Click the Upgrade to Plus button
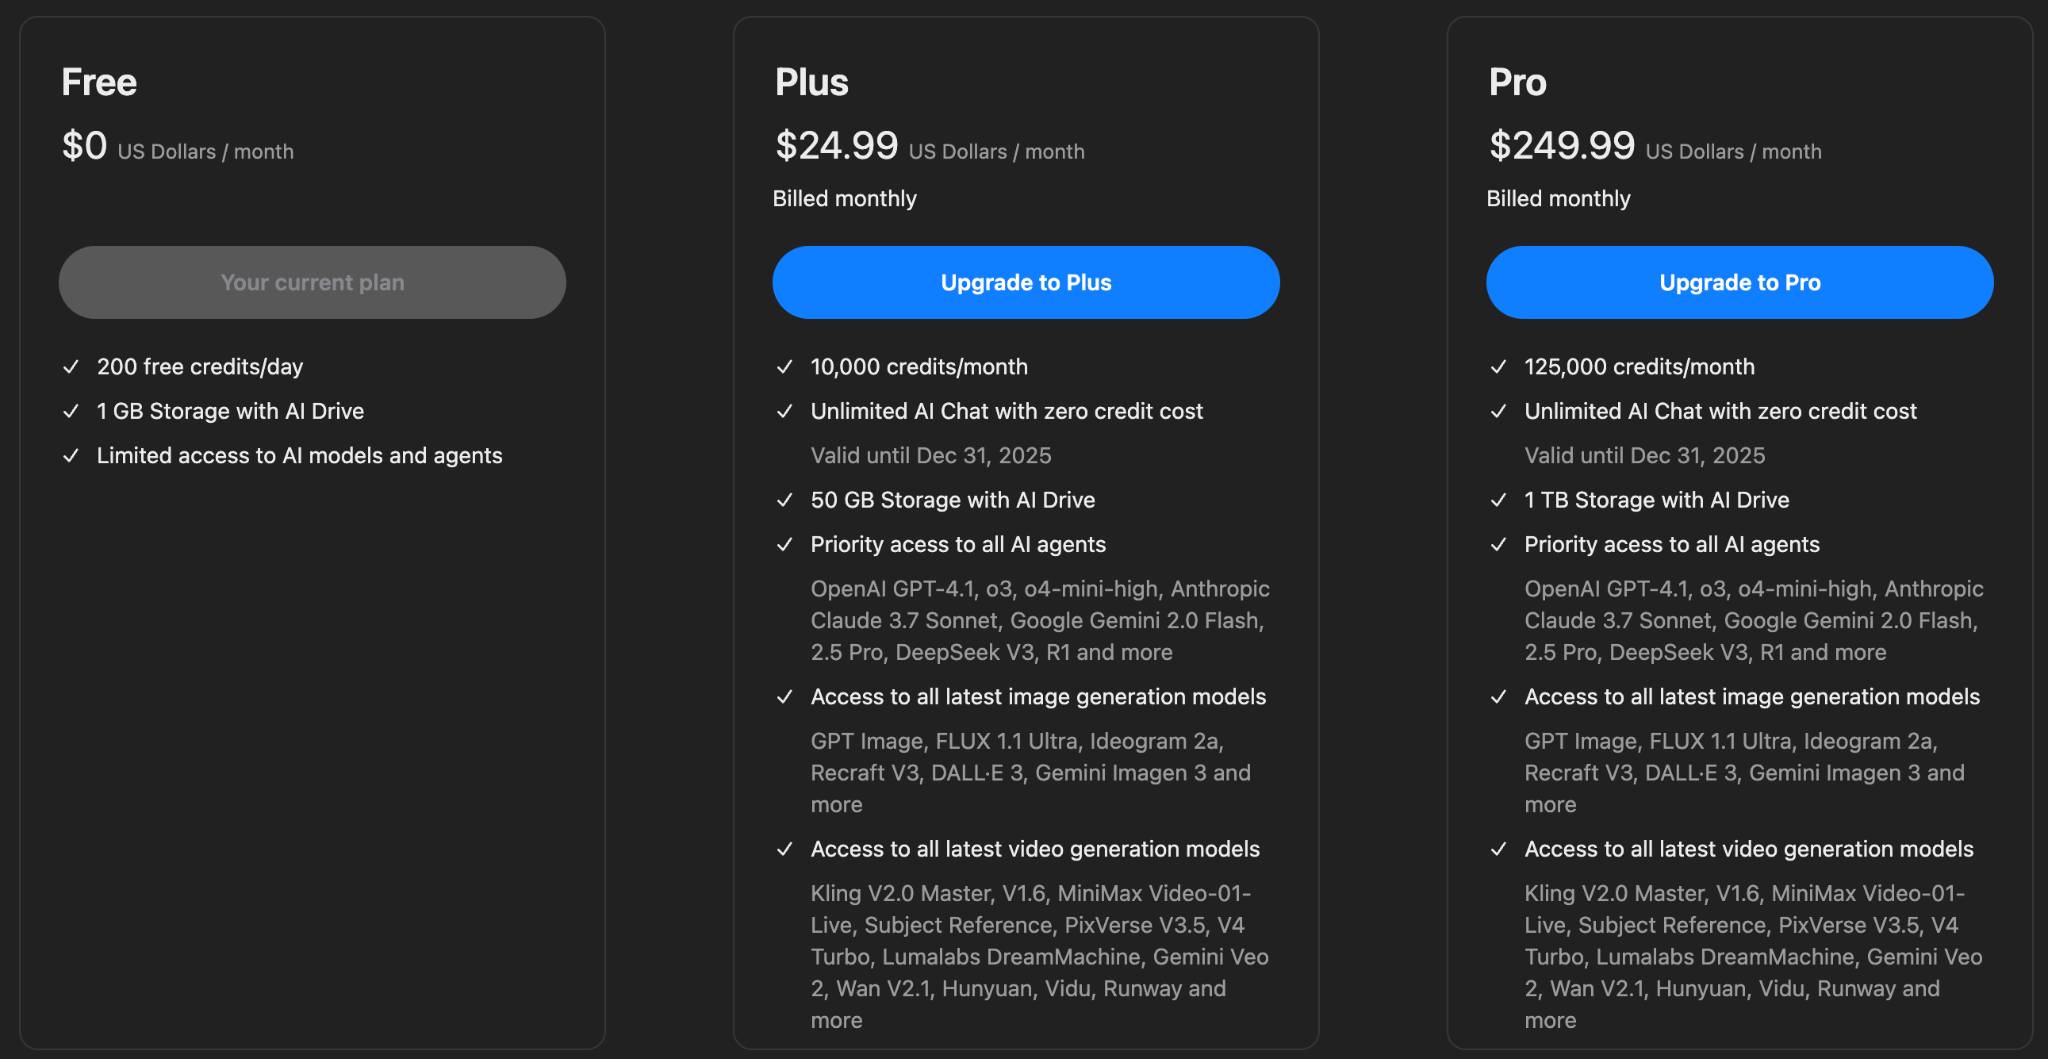2048x1059 pixels. click(x=1025, y=282)
